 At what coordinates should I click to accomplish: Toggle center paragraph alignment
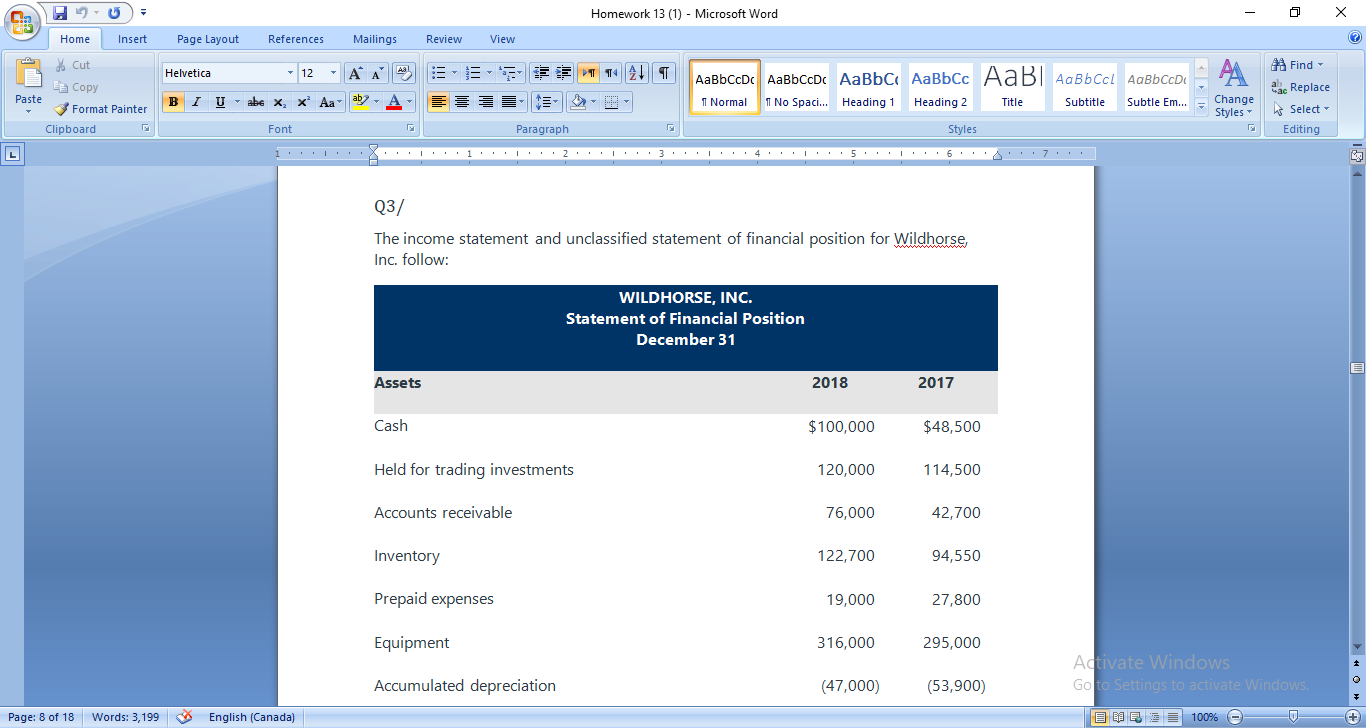[x=461, y=101]
